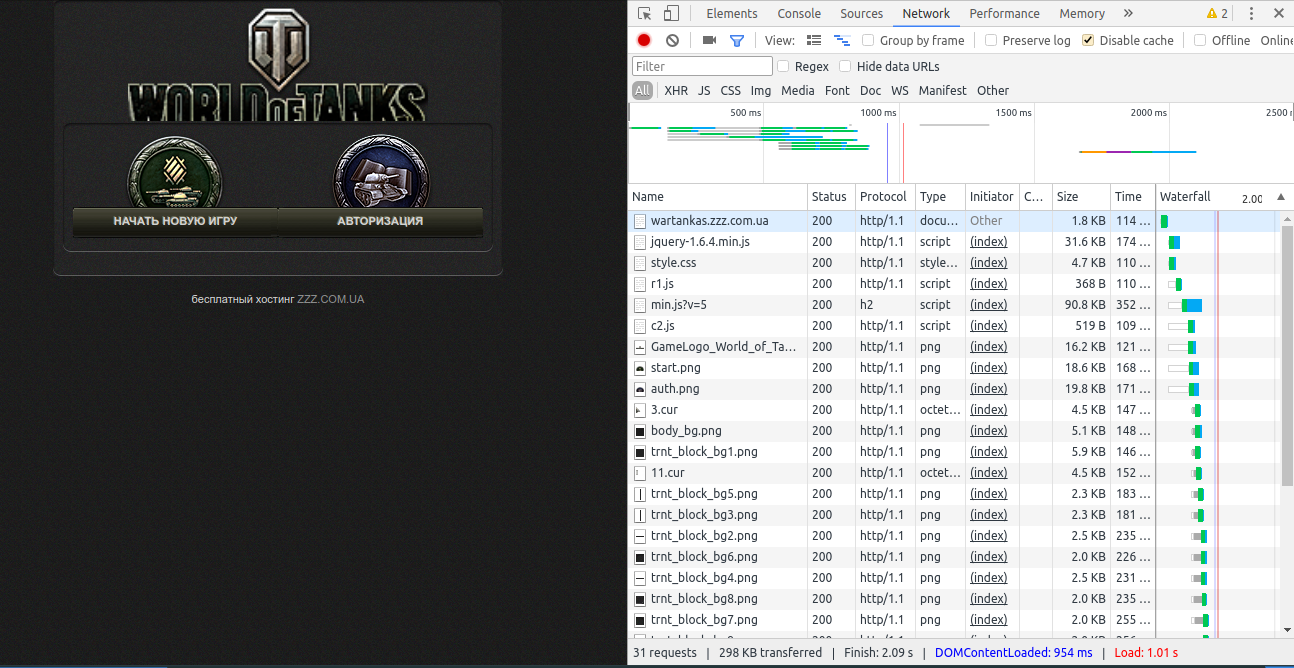
Task: Show more DevTools tabs chevron
Action: coord(1128,13)
